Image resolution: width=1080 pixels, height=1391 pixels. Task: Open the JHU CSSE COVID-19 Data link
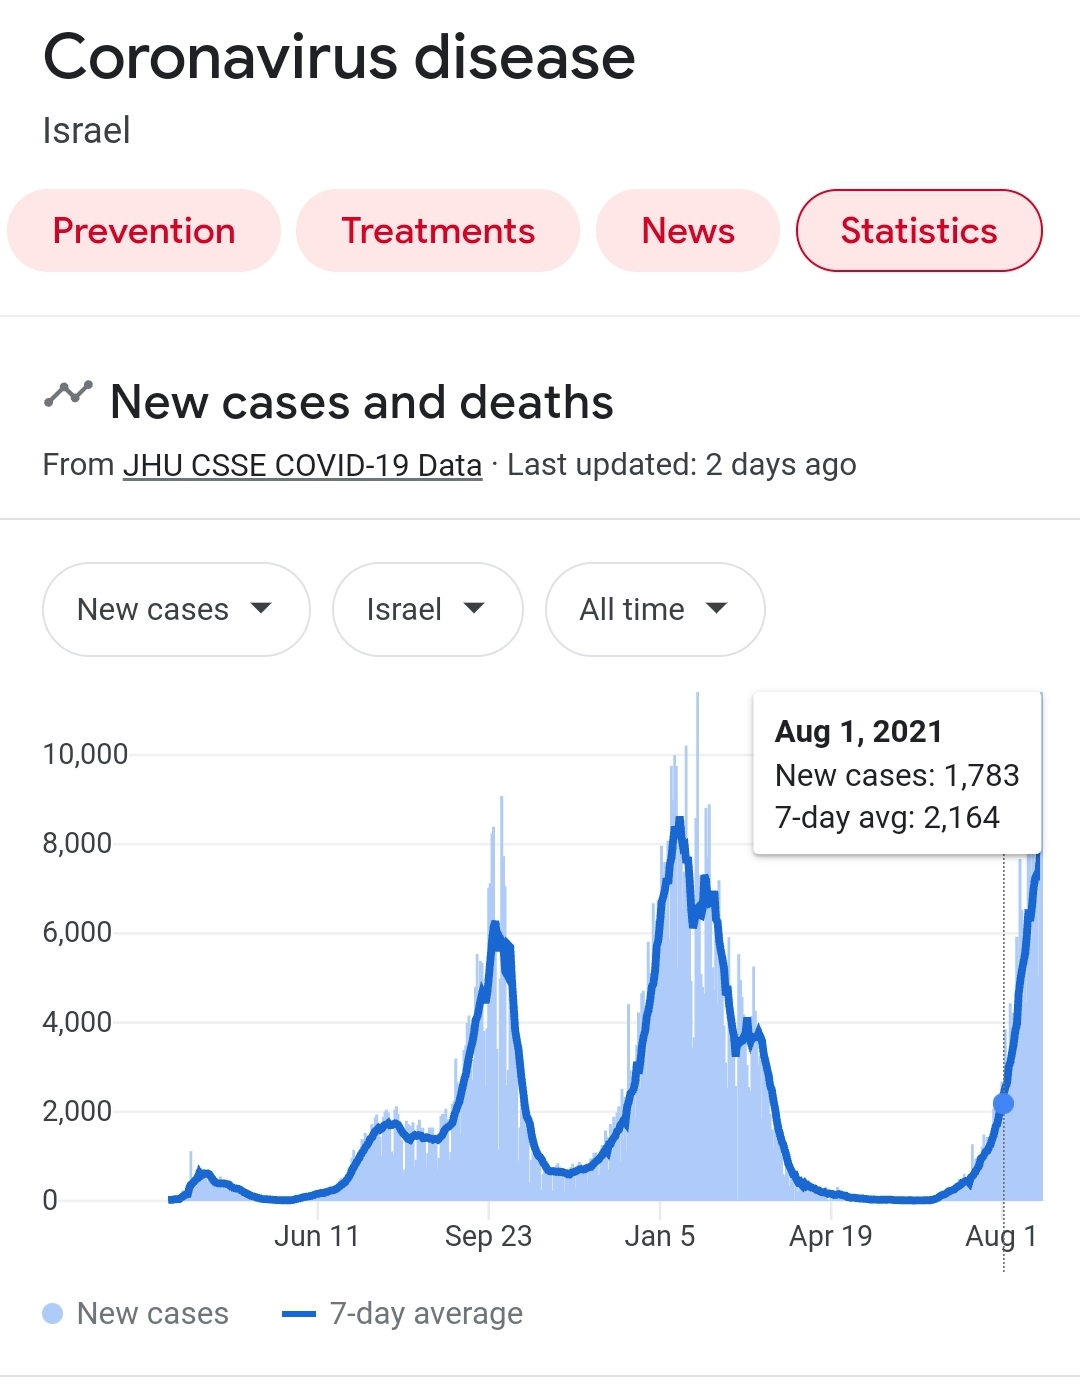click(x=302, y=465)
